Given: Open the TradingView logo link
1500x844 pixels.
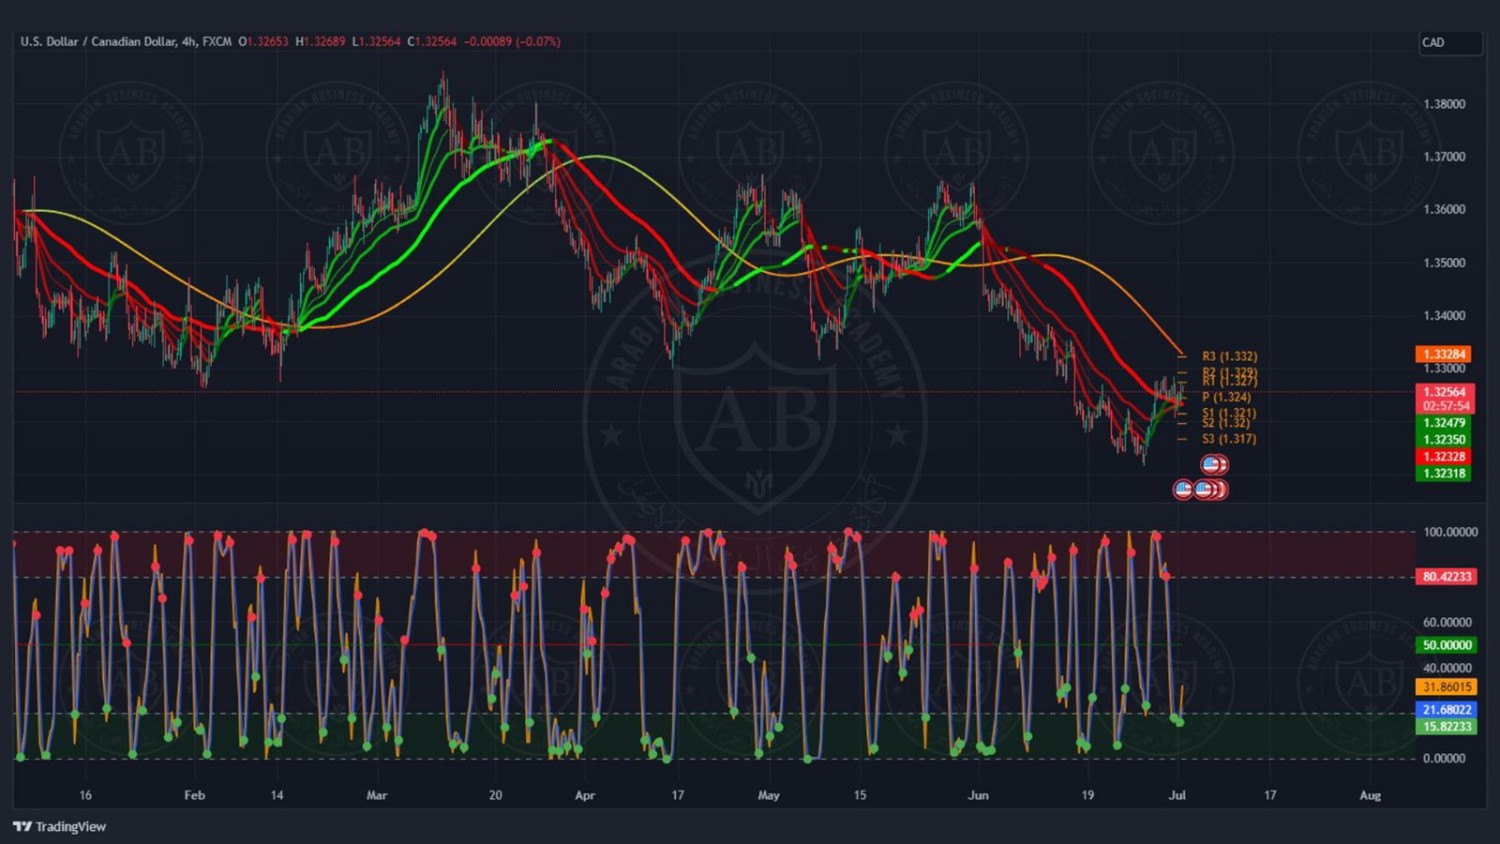Looking at the screenshot, I should (59, 826).
